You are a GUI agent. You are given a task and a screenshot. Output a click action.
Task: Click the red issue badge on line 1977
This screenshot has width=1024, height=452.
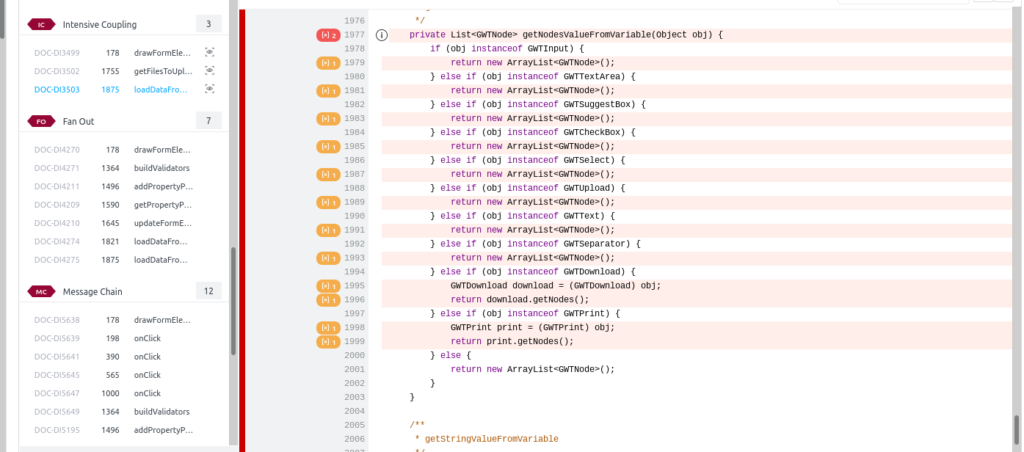(x=328, y=35)
